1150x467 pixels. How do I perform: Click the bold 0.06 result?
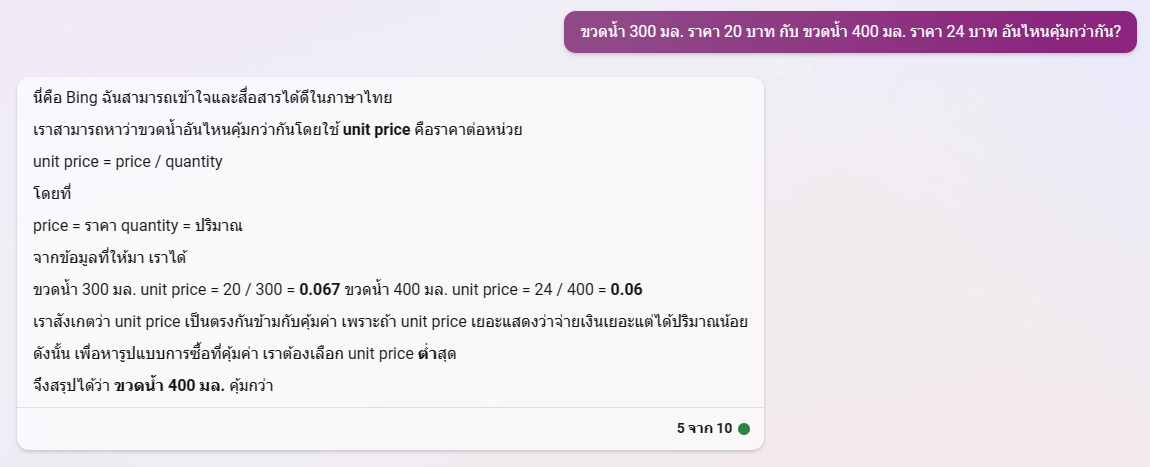pos(626,290)
